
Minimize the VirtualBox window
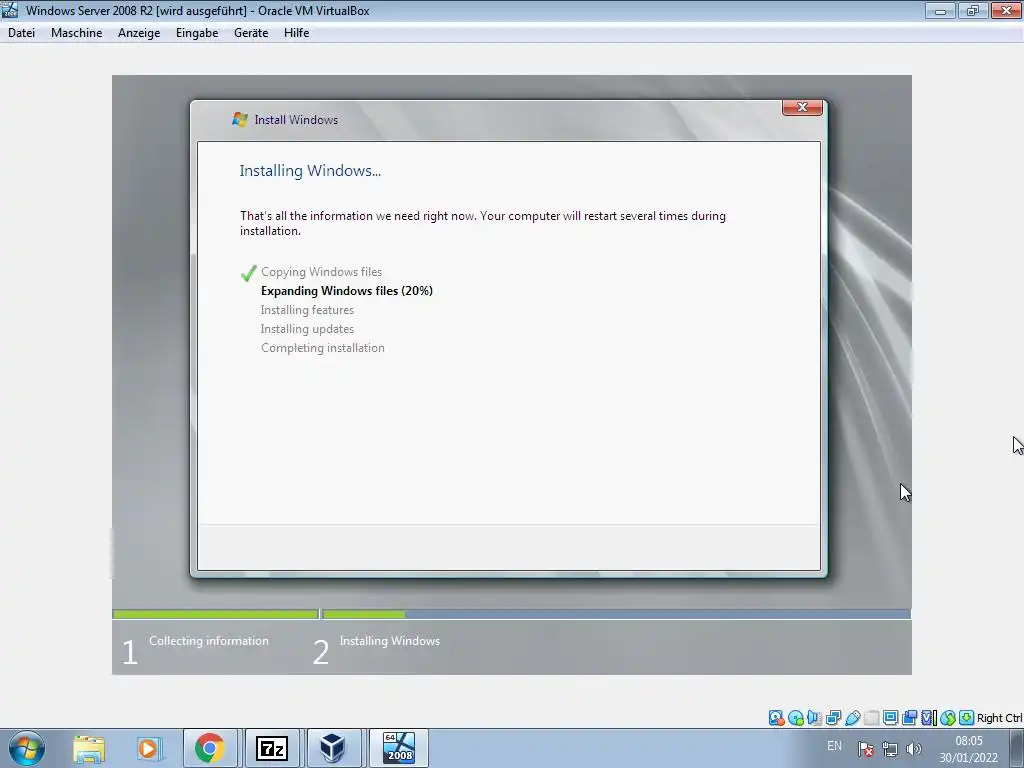pos(940,10)
